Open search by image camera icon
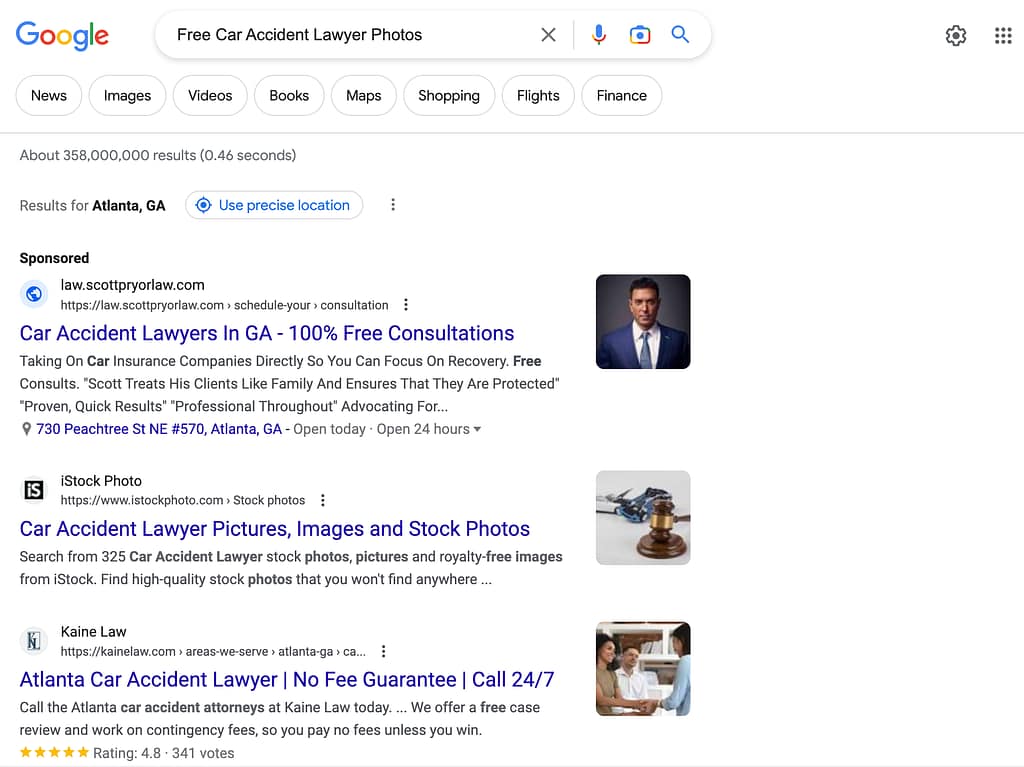1024x767 pixels. (639, 35)
